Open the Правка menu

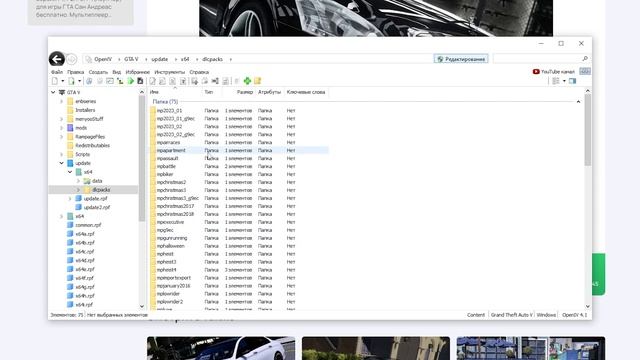76,72
